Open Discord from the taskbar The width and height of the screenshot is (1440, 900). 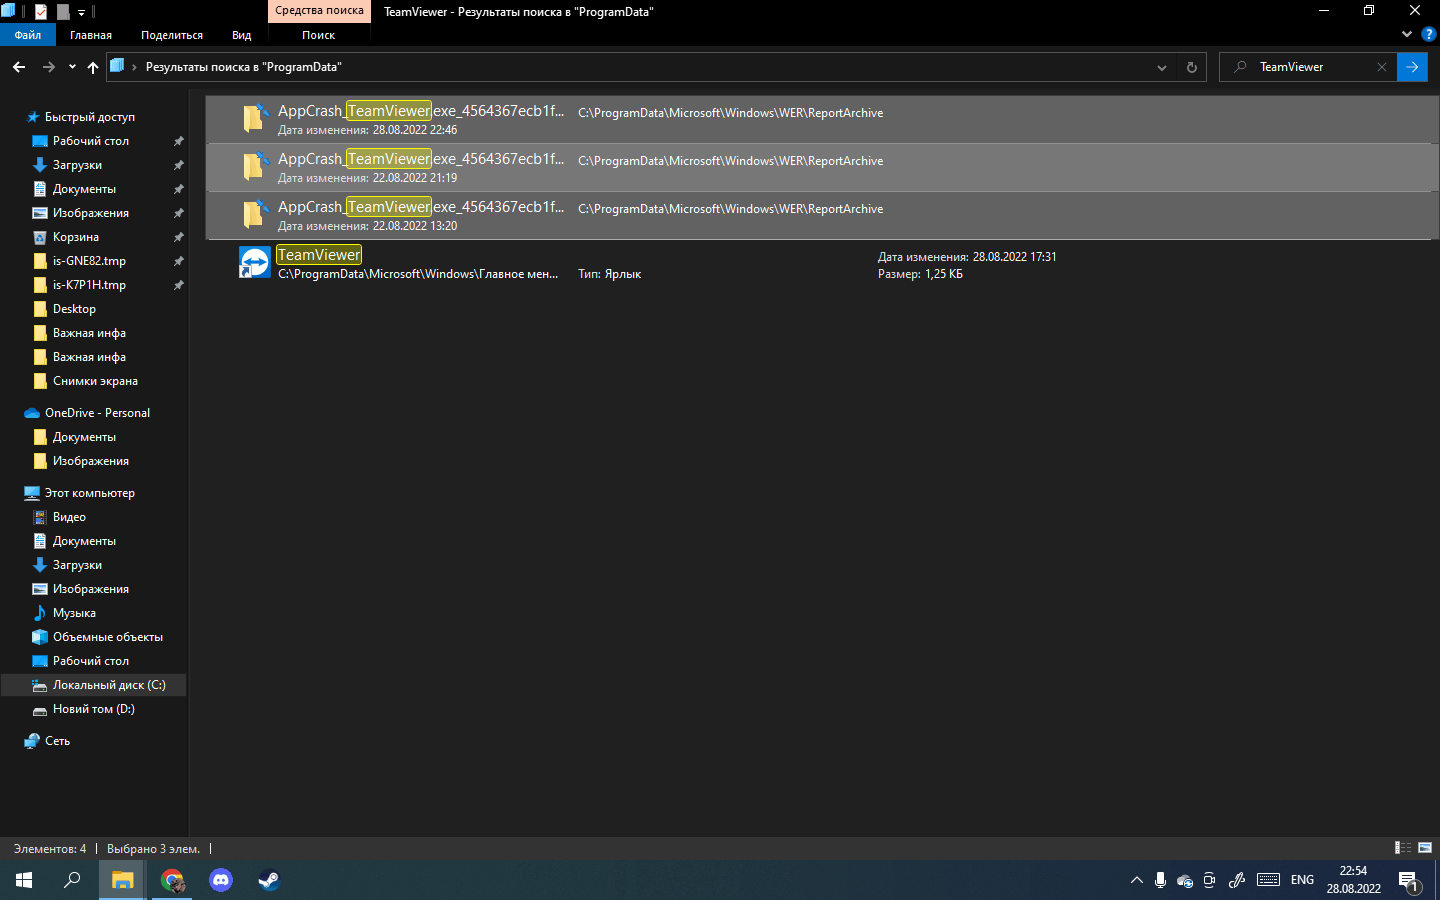pyautogui.click(x=221, y=880)
